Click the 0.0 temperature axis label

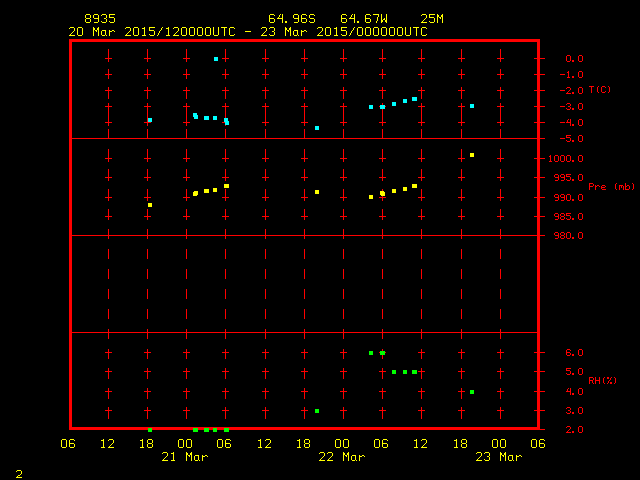574,58
